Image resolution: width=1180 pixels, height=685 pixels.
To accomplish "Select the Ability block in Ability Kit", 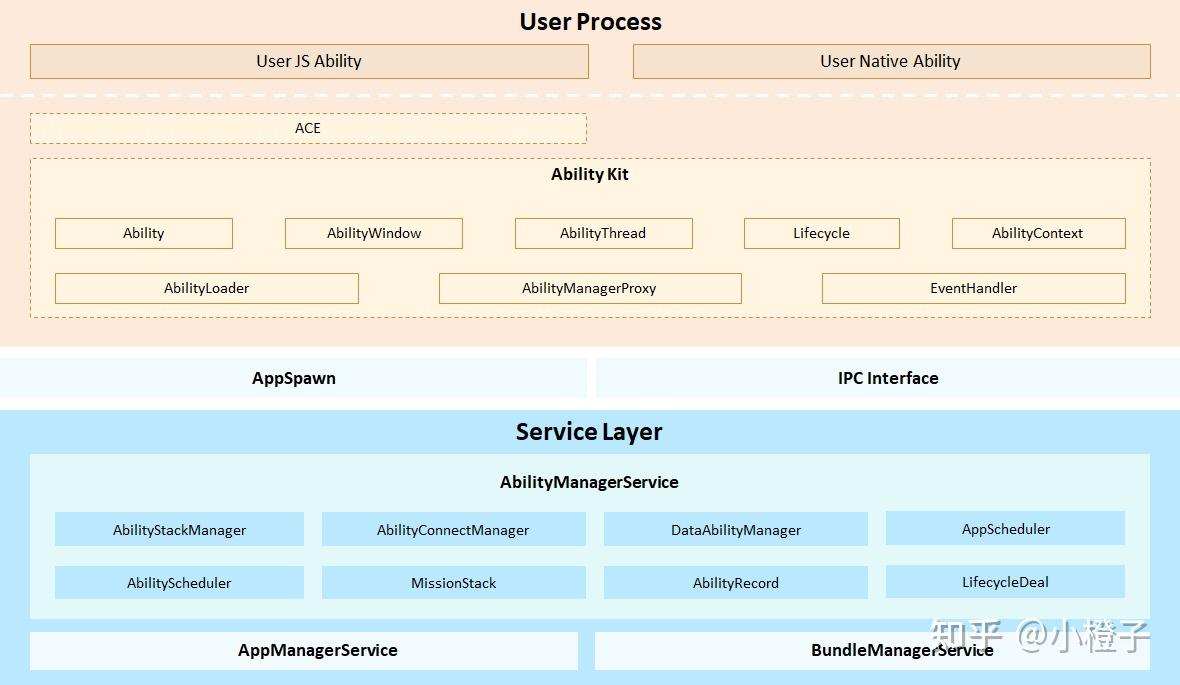I will point(143,233).
